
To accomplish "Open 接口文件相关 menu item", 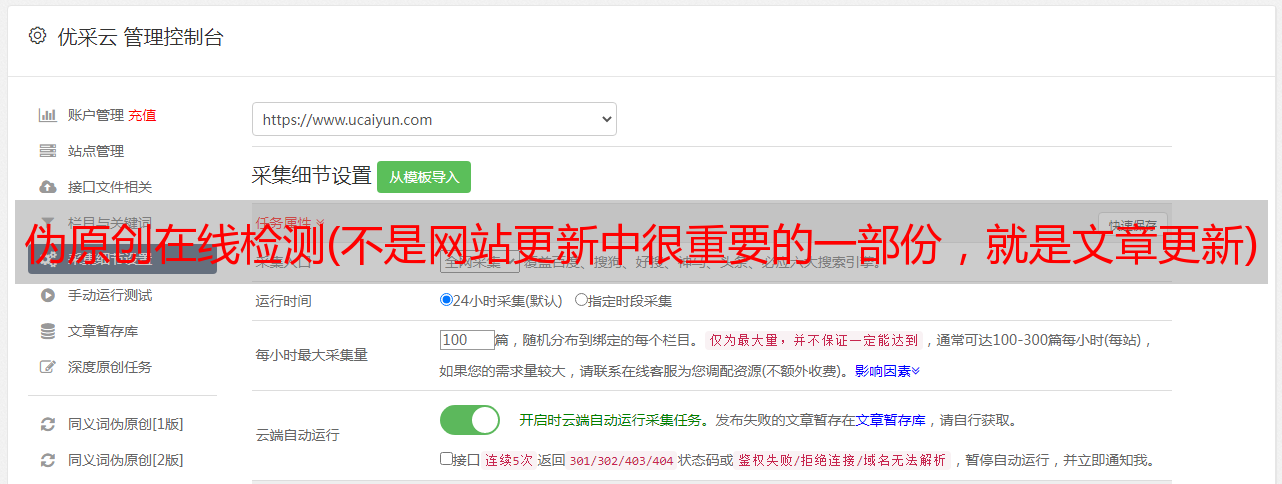I will tap(110, 187).
